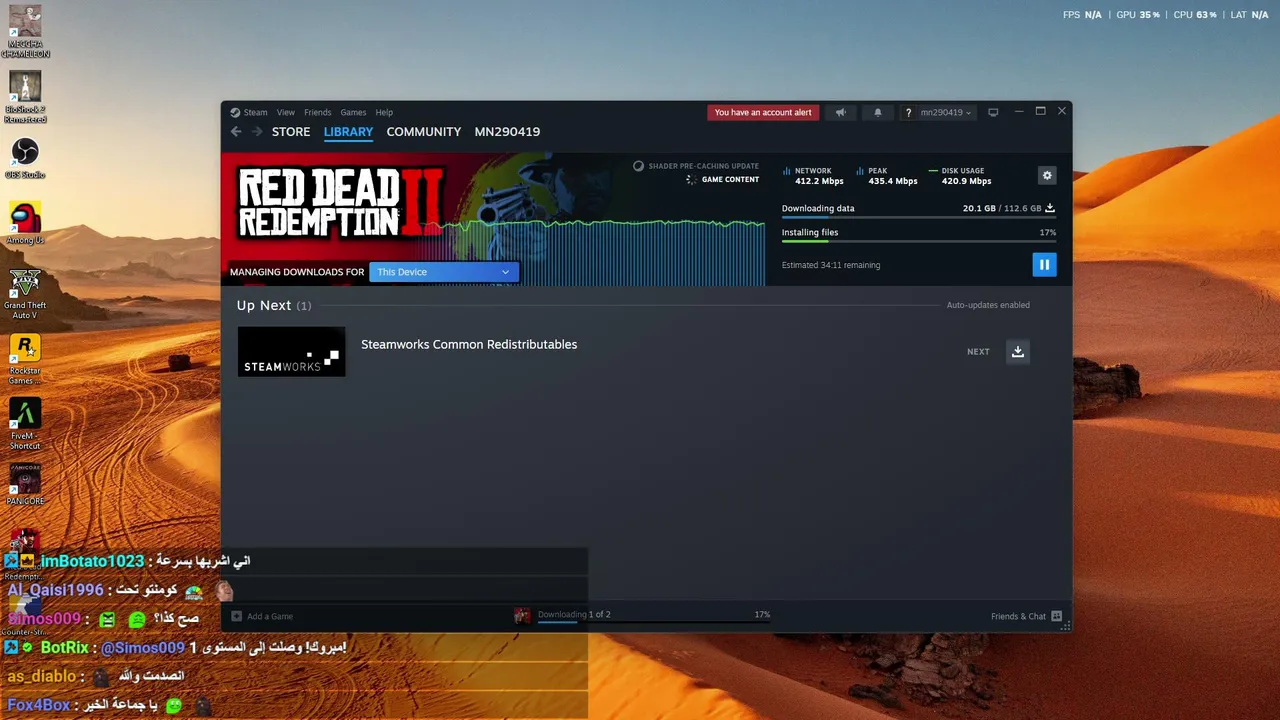The height and width of the screenshot is (720, 1280).
Task: Go to the STORE tab
Action: 291,132
